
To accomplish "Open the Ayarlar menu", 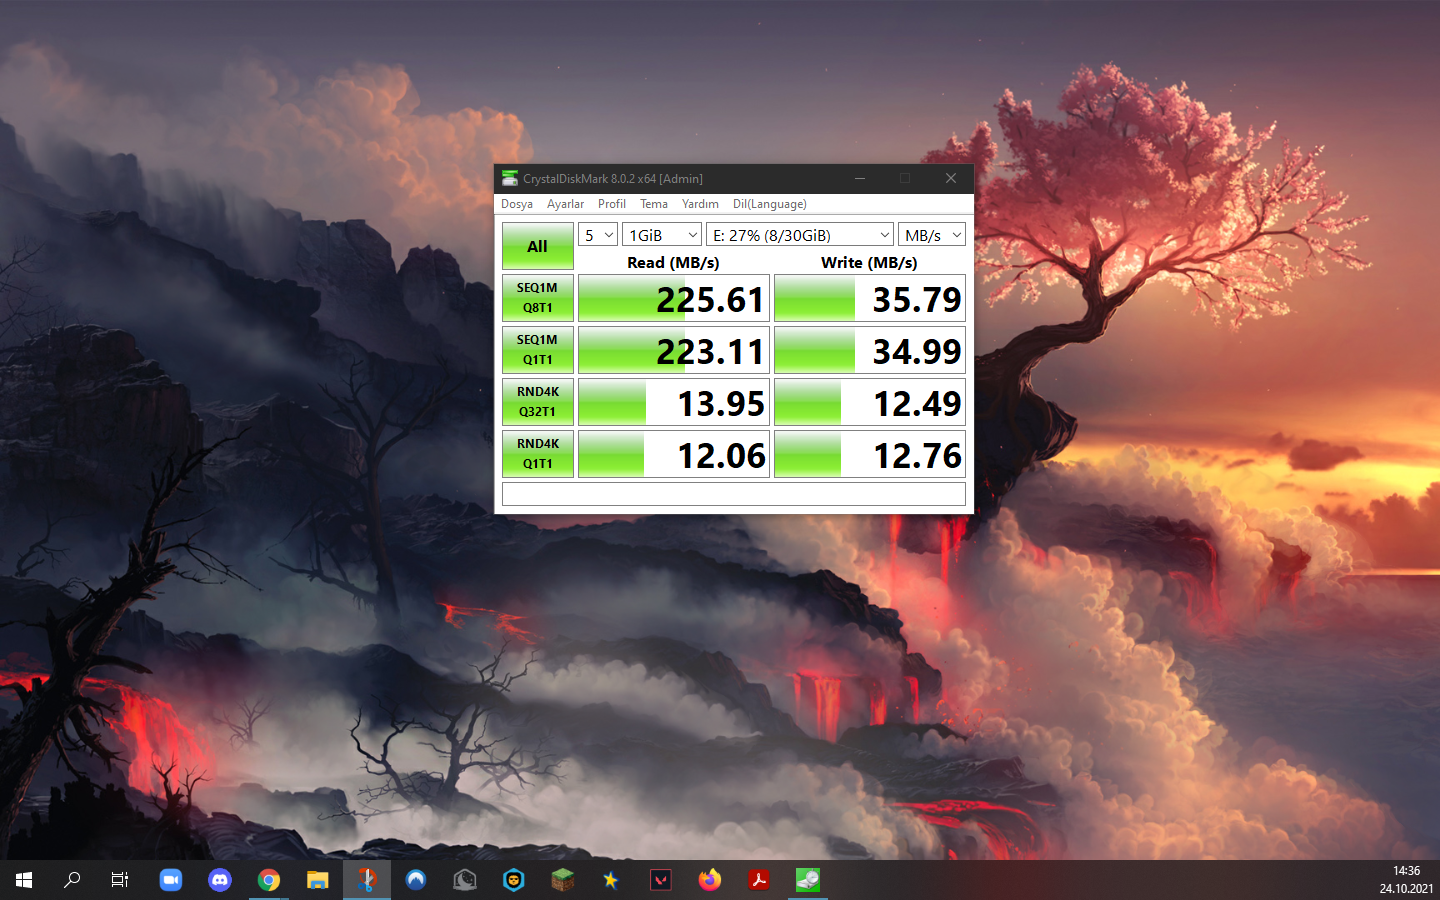I will coord(565,204).
